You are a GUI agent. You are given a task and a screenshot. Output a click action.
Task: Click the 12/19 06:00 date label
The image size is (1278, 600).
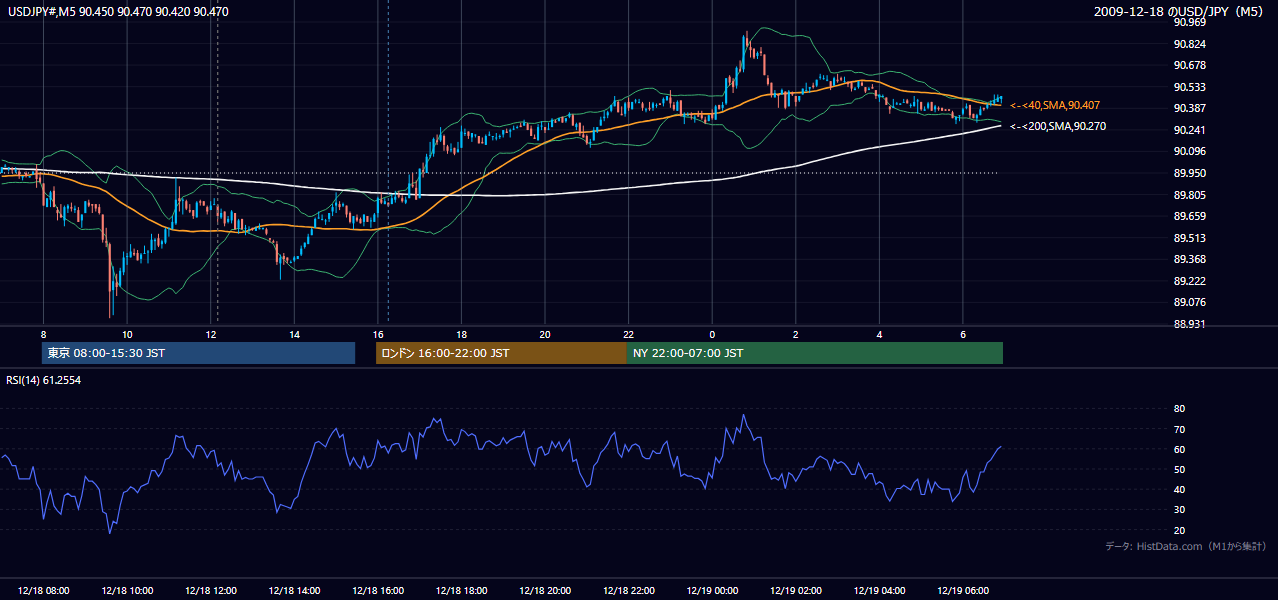tap(963, 591)
